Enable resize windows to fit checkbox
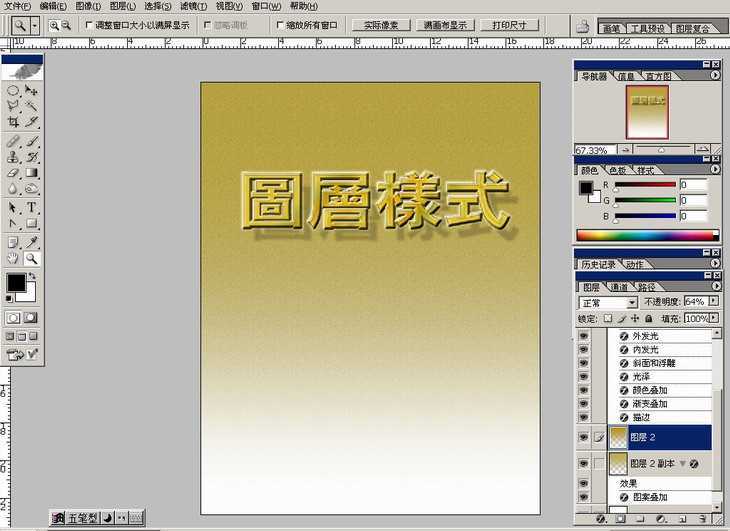This screenshot has width=730, height=531. [x=89, y=25]
